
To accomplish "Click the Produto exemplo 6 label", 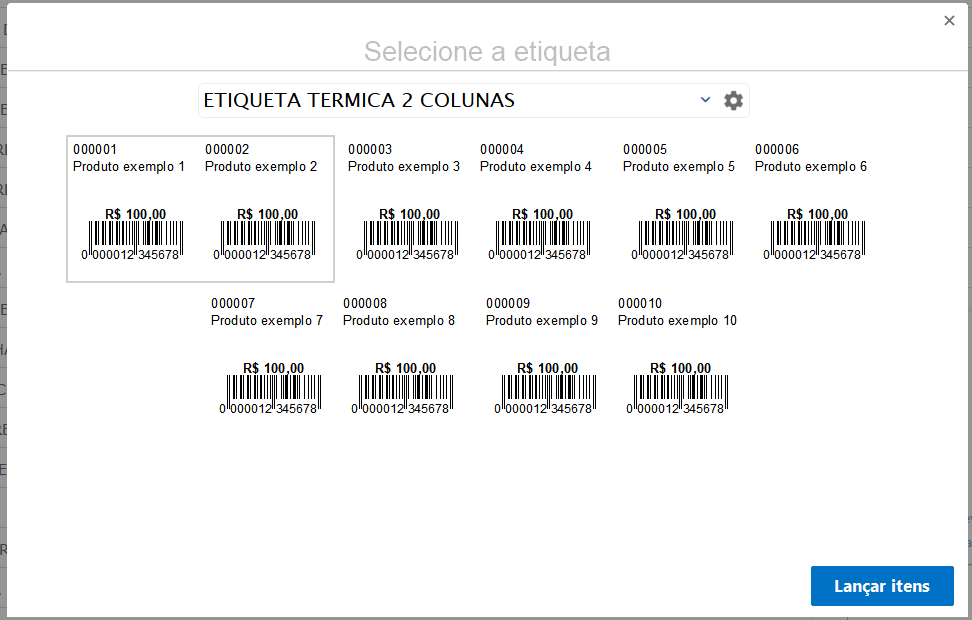I will point(811,167).
